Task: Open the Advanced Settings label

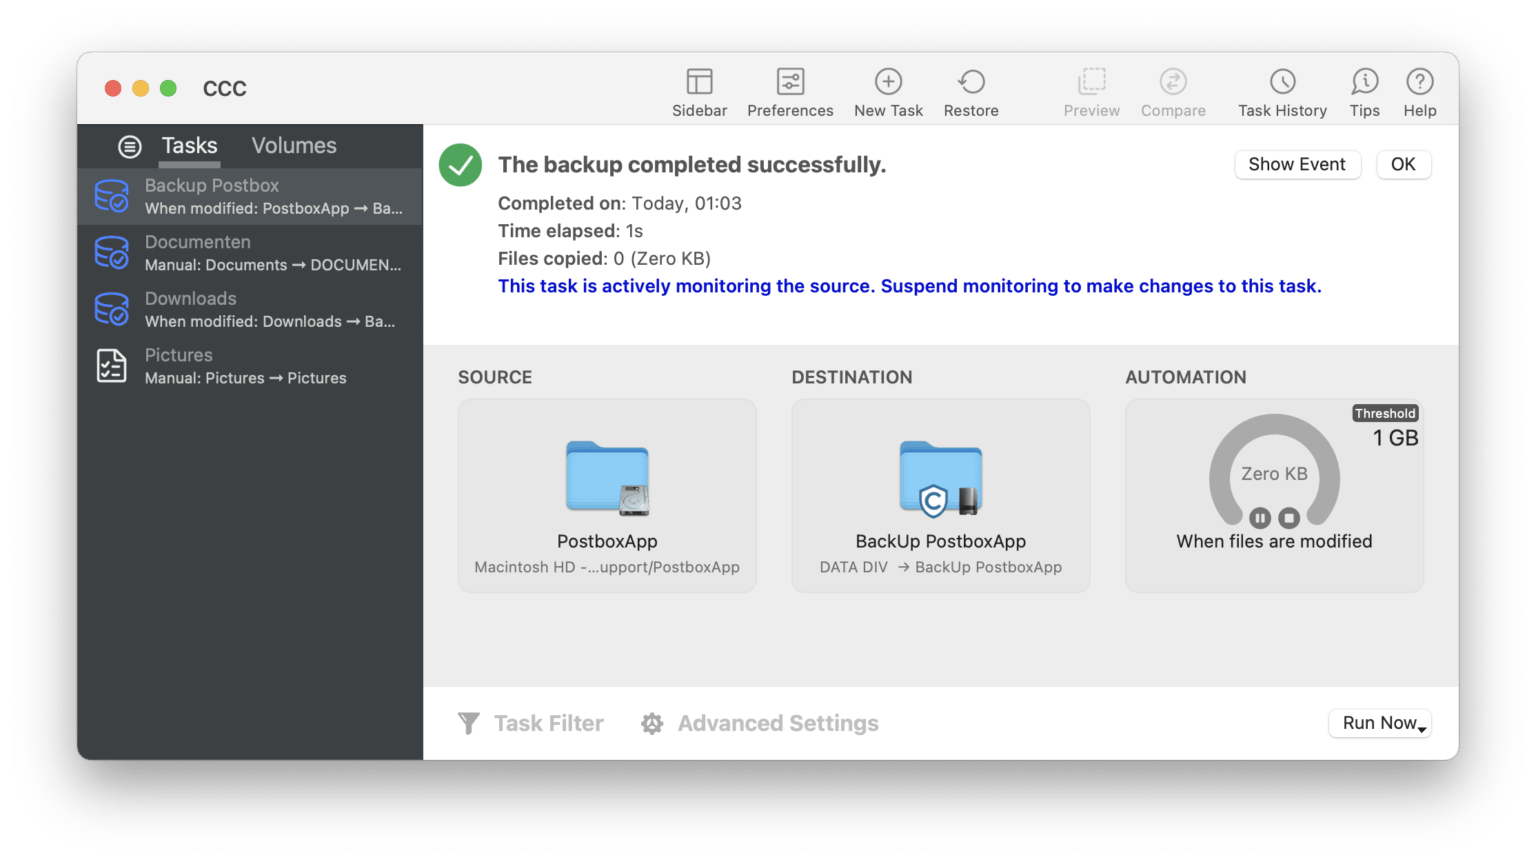Action: pyautogui.click(x=778, y=723)
